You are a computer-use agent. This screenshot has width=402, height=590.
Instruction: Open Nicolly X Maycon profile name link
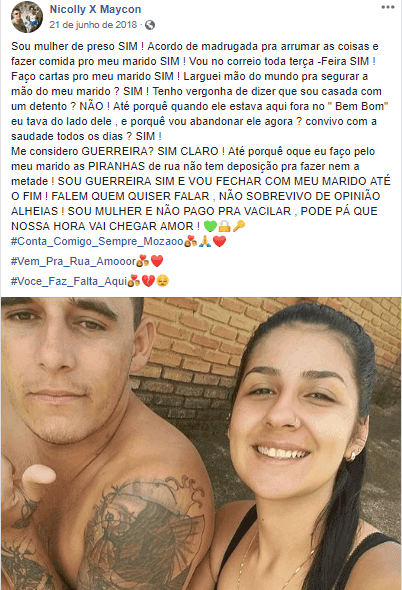95,9
